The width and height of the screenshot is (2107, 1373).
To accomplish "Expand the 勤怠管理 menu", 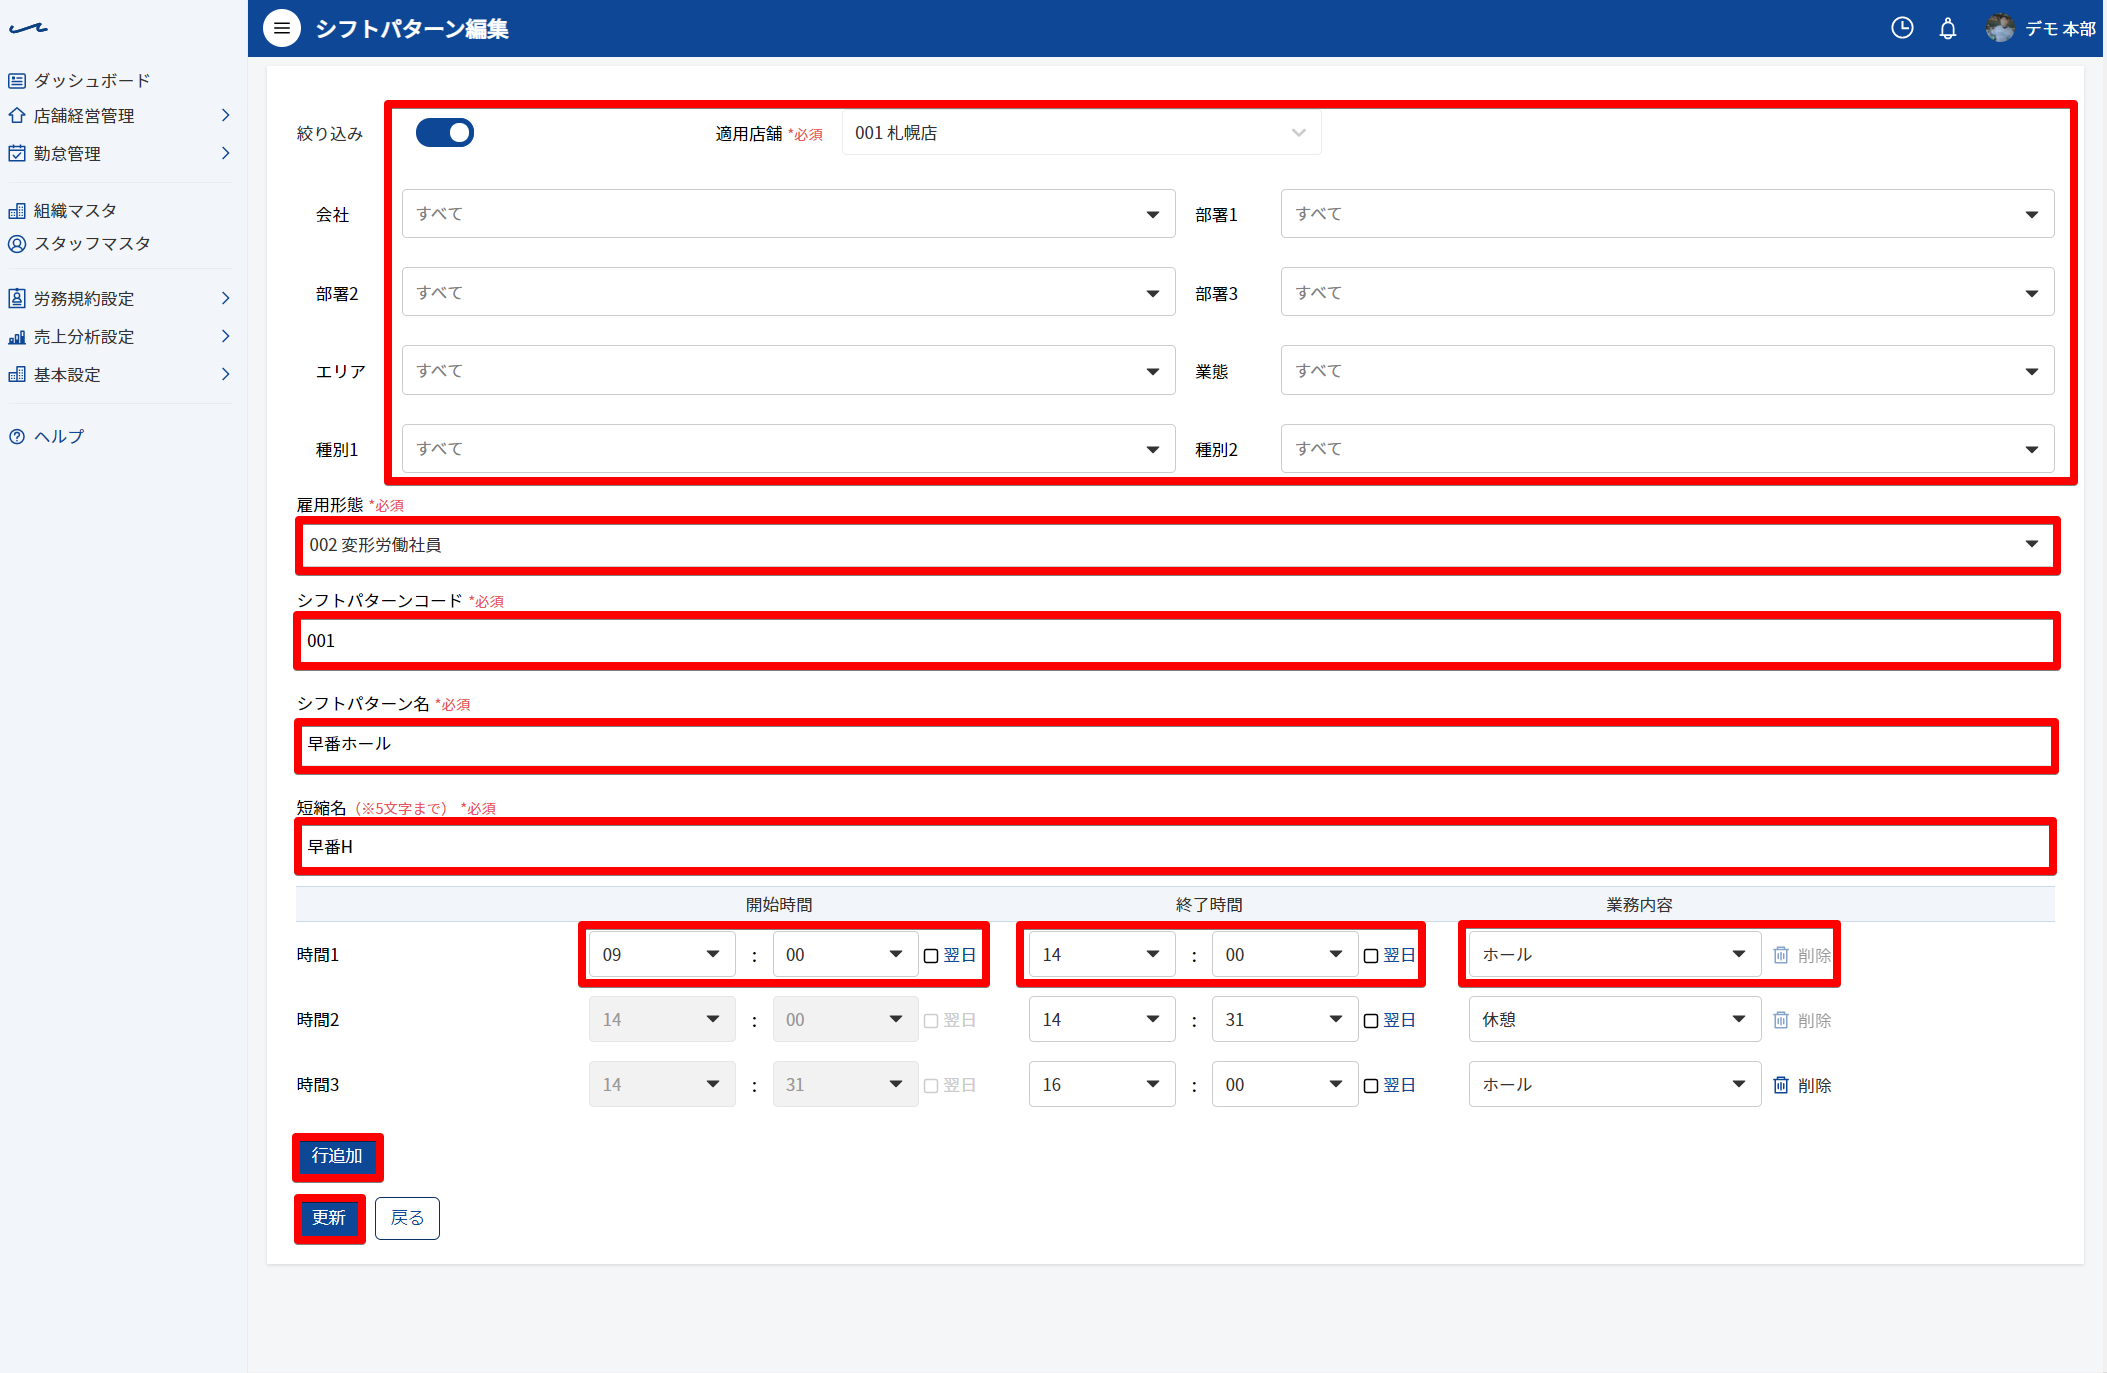I will click(x=120, y=153).
